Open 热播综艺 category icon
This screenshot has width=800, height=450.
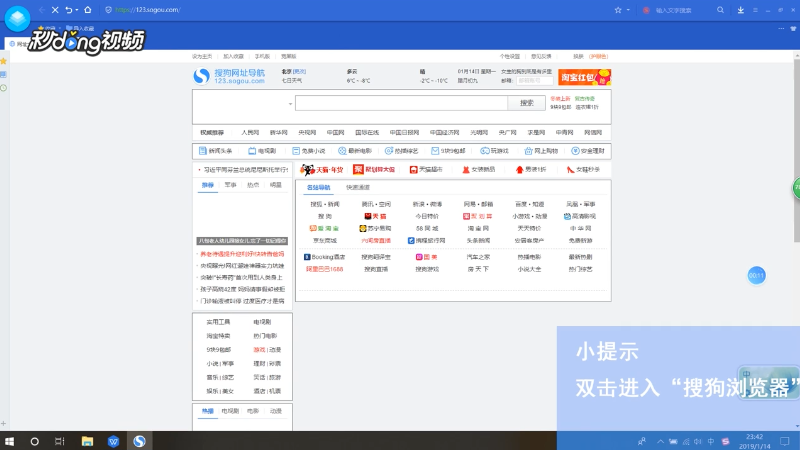pyautogui.click(x=402, y=151)
